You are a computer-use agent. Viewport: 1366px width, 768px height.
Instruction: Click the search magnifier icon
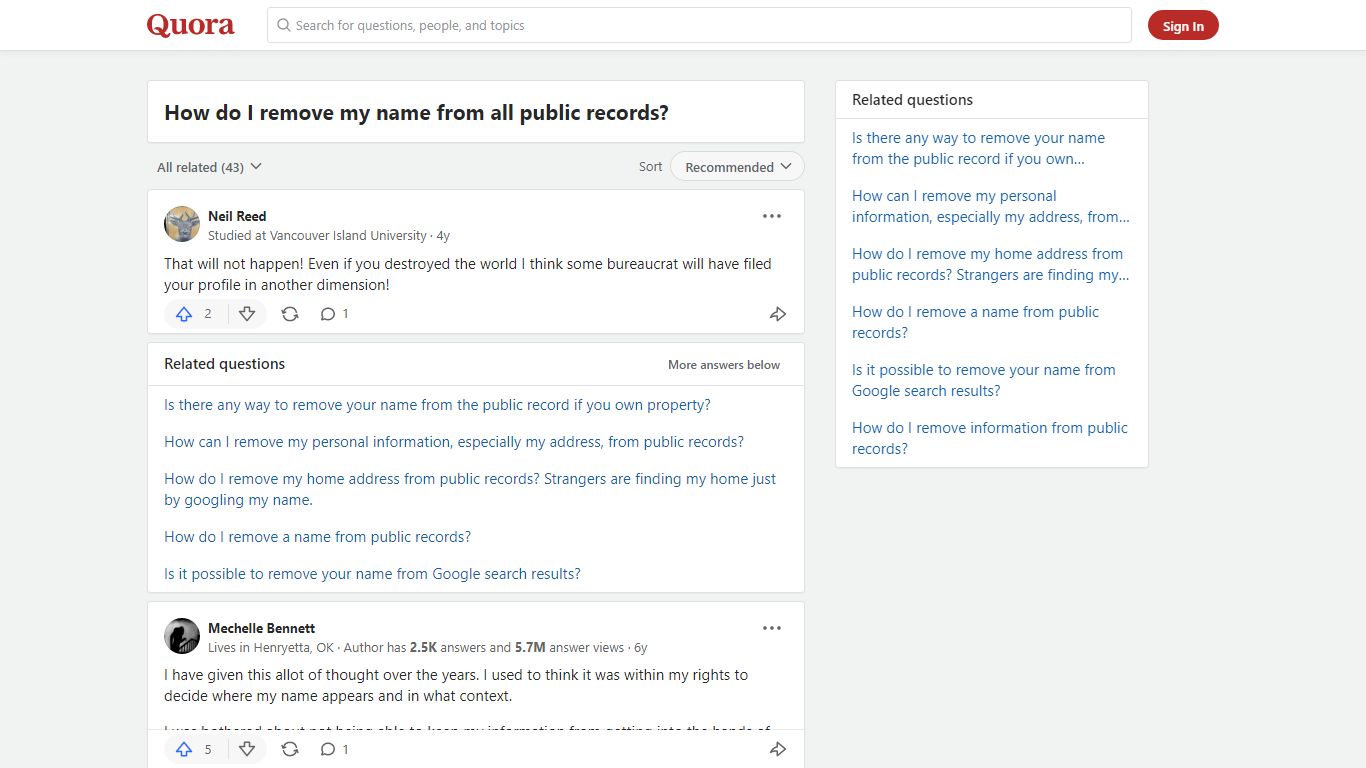[x=284, y=25]
